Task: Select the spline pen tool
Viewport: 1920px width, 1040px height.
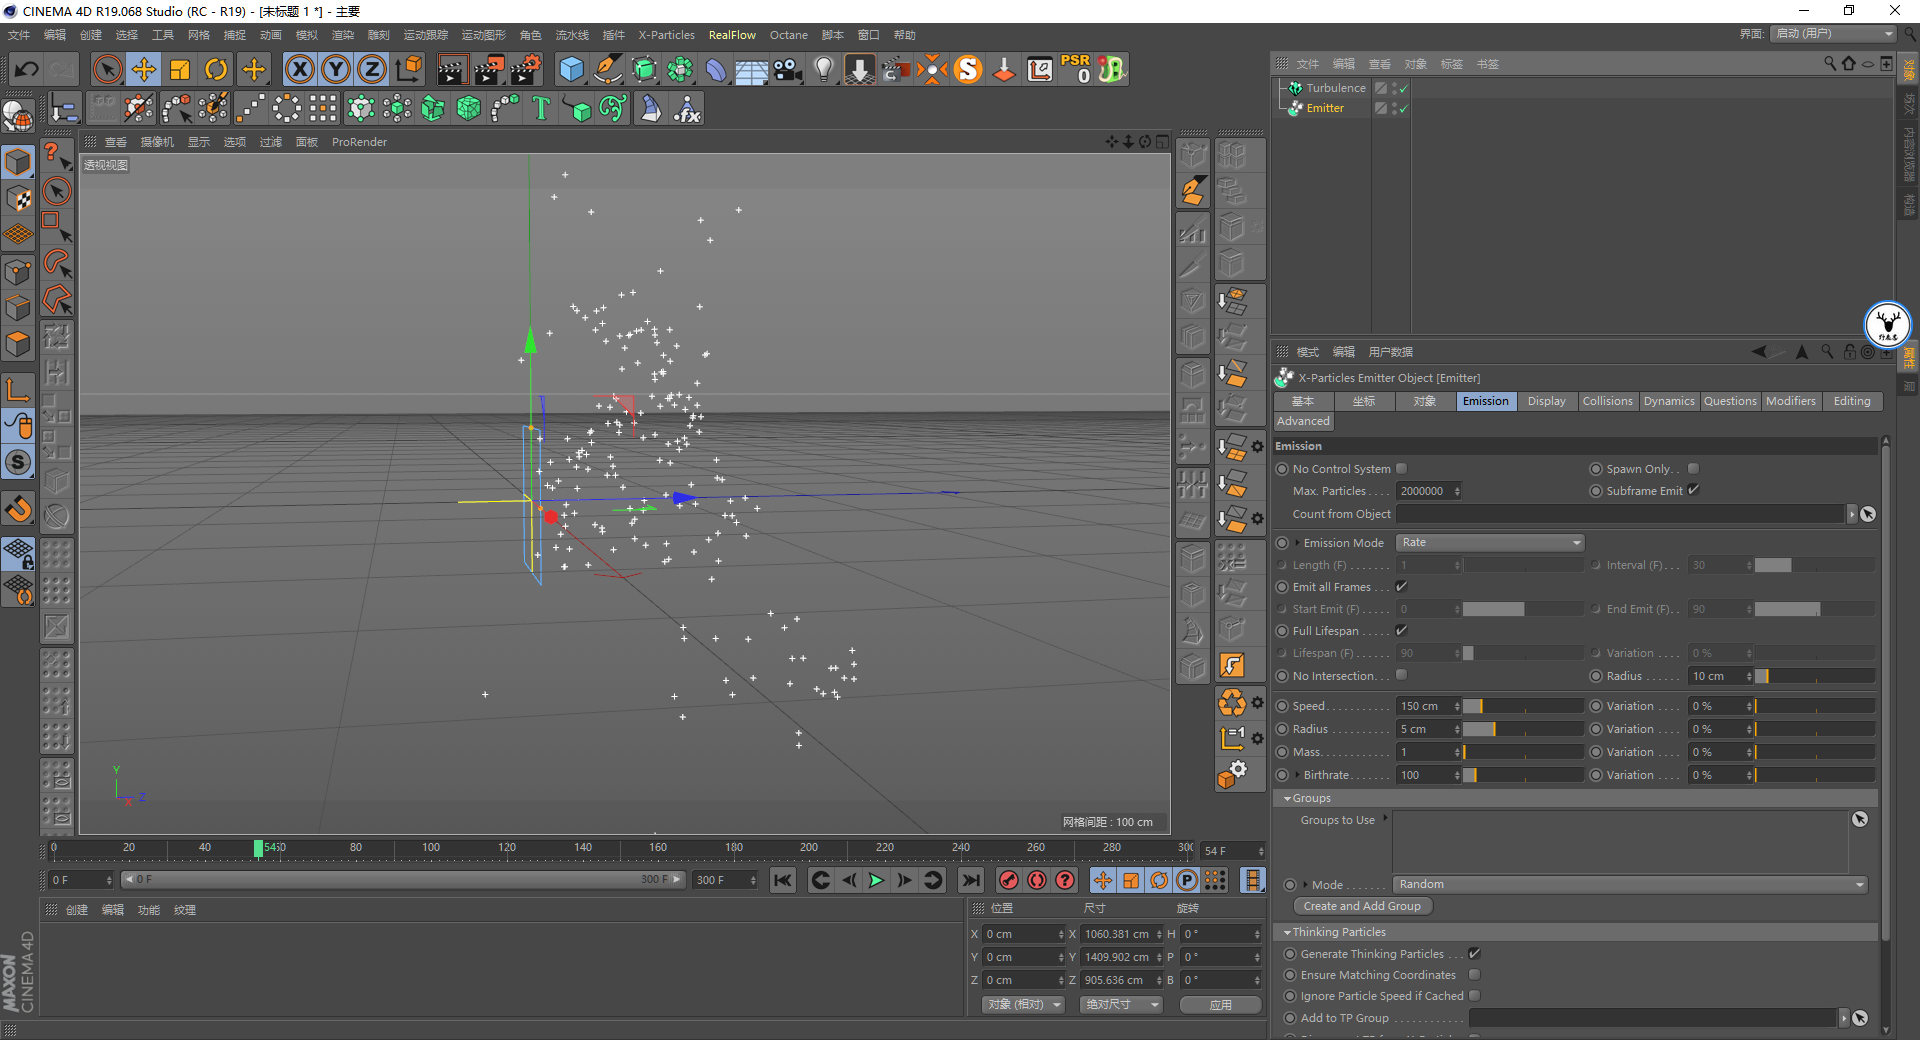Action: (x=608, y=69)
